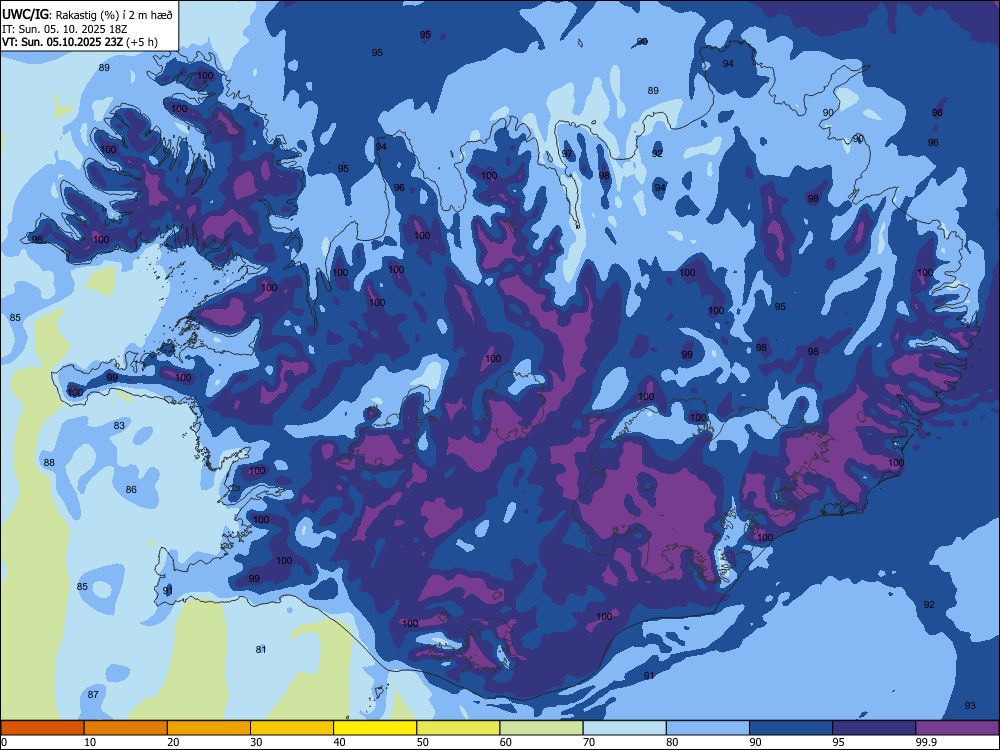Click the 10–20 orange legend swatch
The width and height of the screenshot is (1000, 750).
[126, 728]
